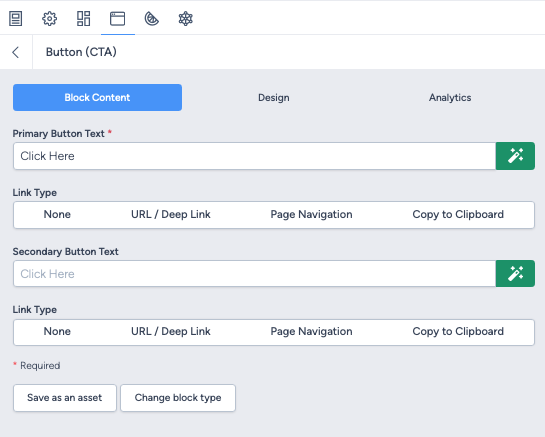Click the Change block type button
The width and height of the screenshot is (545, 437).
point(178,398)
